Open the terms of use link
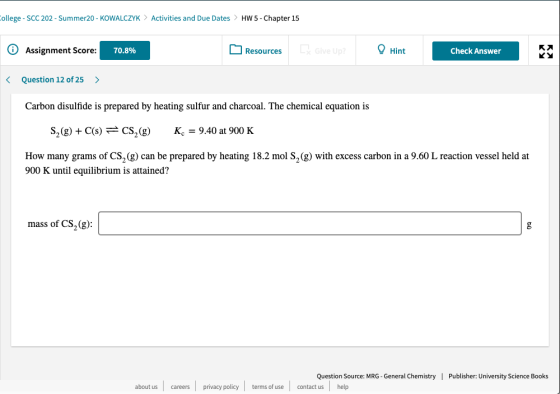The image size is (560, 394). [268, 386]
